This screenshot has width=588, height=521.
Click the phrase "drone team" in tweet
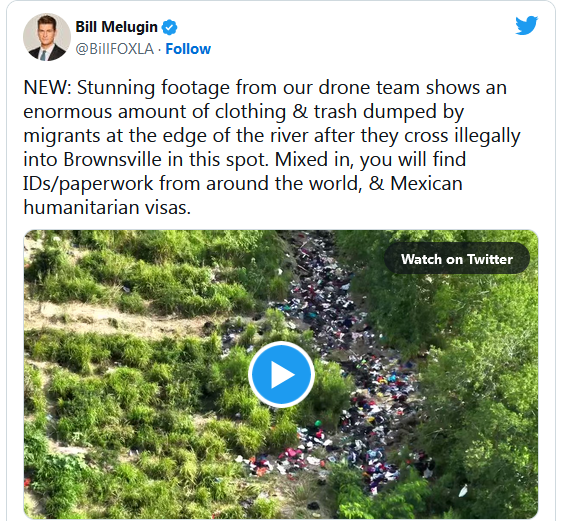pyautogui.click(x=366, y=87)
